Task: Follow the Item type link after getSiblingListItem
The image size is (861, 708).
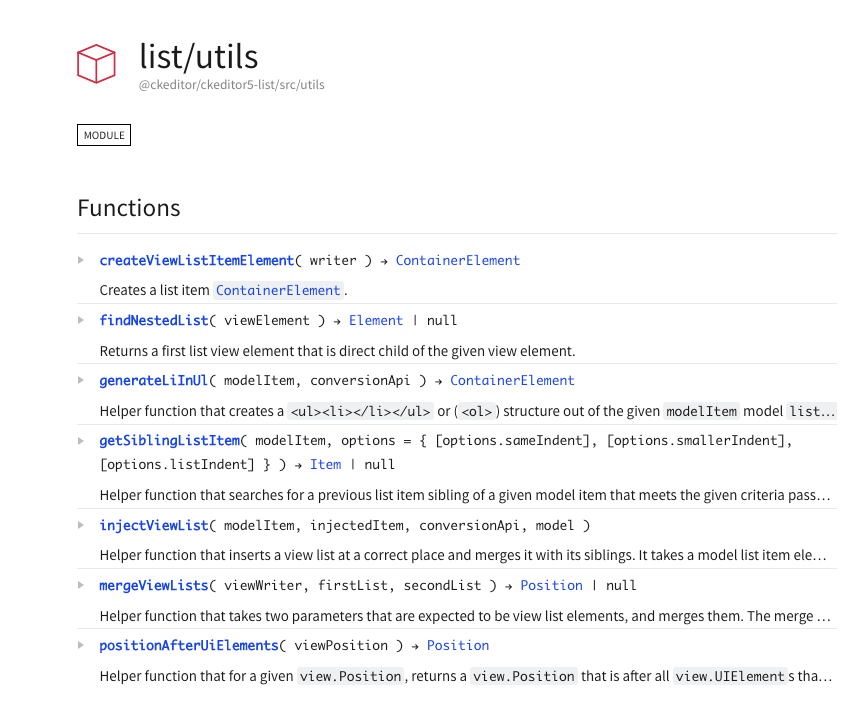Action: coord(326,464)
